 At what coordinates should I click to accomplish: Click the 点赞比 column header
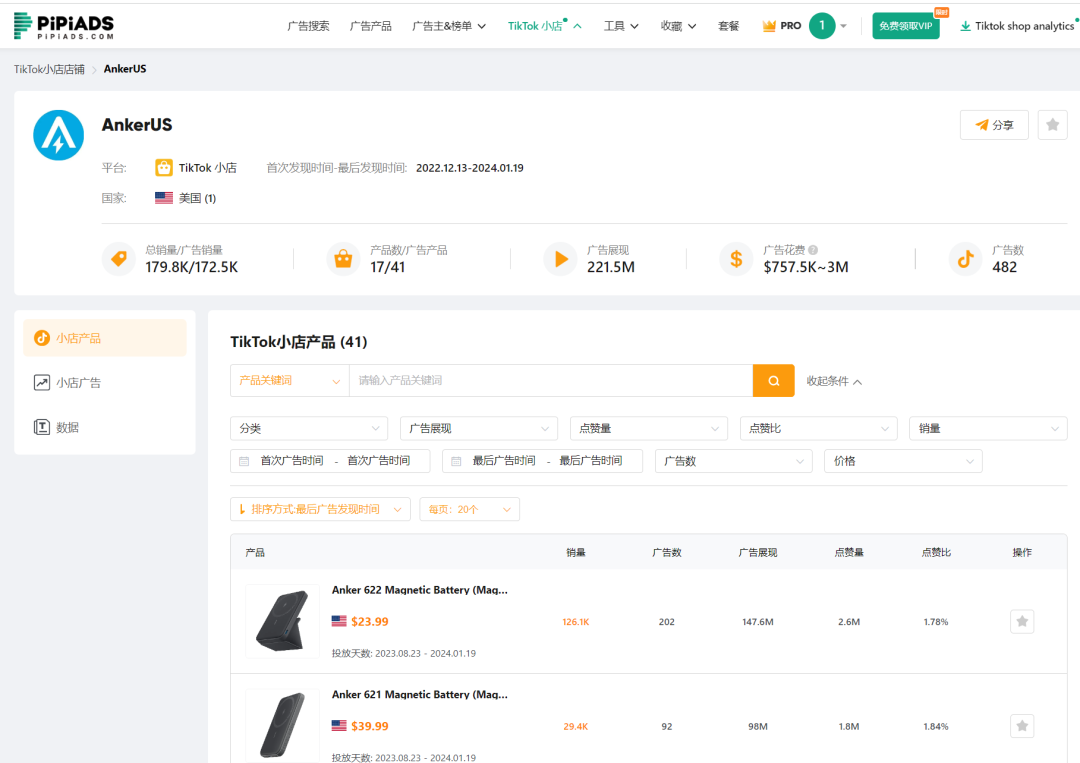pos(936,552)
